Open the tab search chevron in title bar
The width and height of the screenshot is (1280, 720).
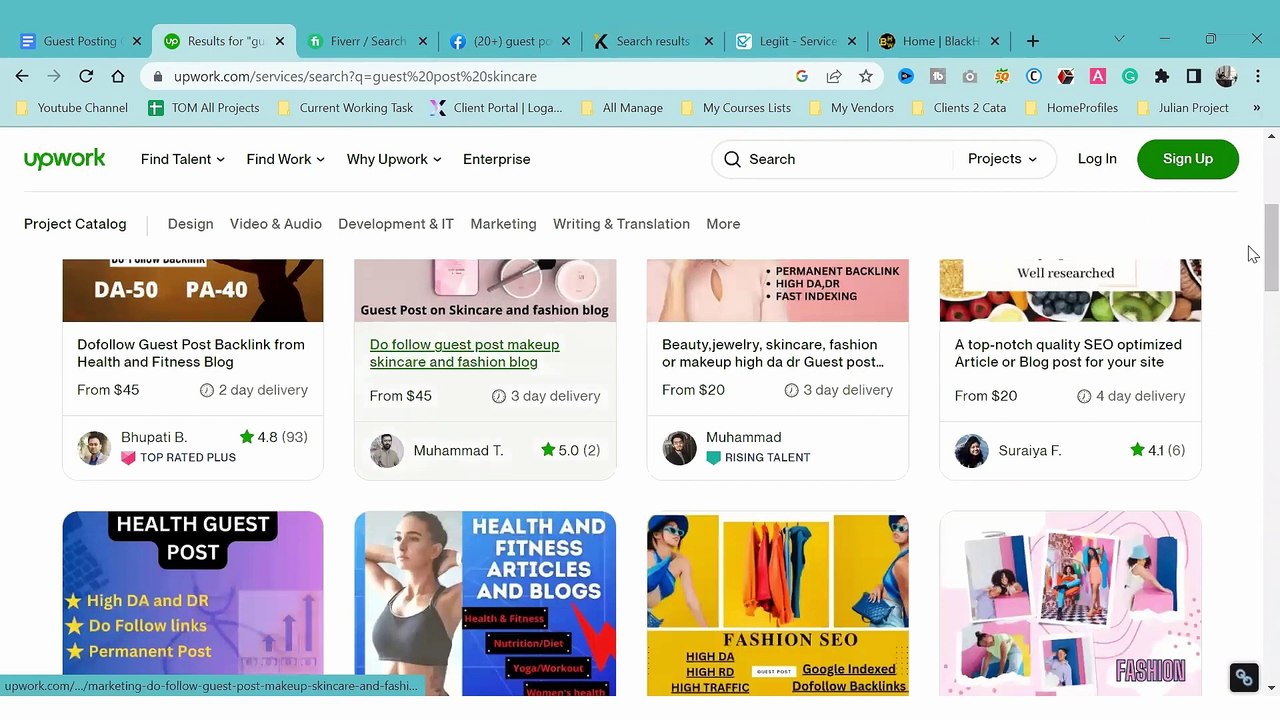[1119, 39]
